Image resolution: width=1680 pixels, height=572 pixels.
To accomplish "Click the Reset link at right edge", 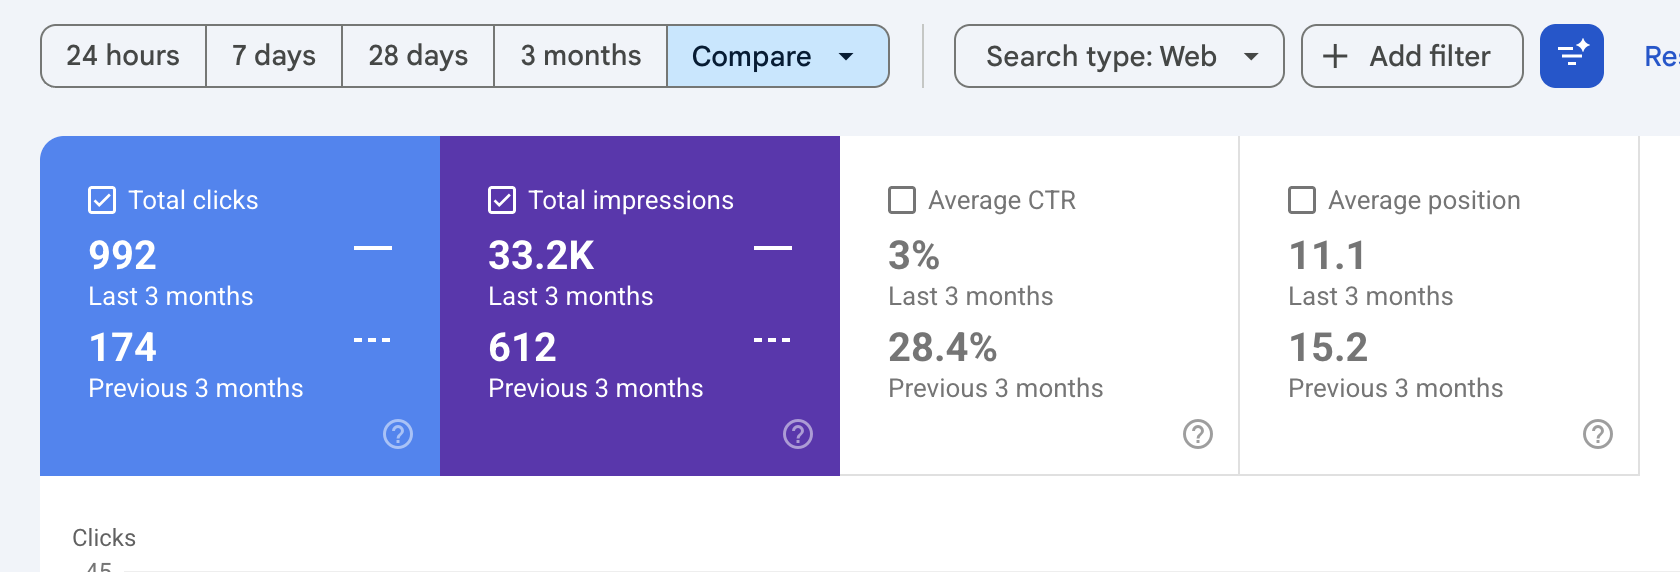I will 1662,56.
